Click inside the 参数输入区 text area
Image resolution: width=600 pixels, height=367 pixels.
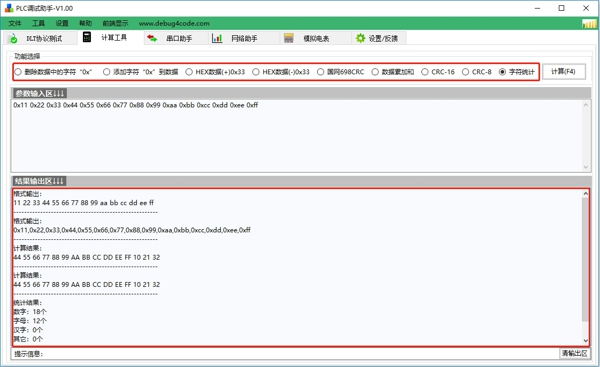(x=297, y=135)
